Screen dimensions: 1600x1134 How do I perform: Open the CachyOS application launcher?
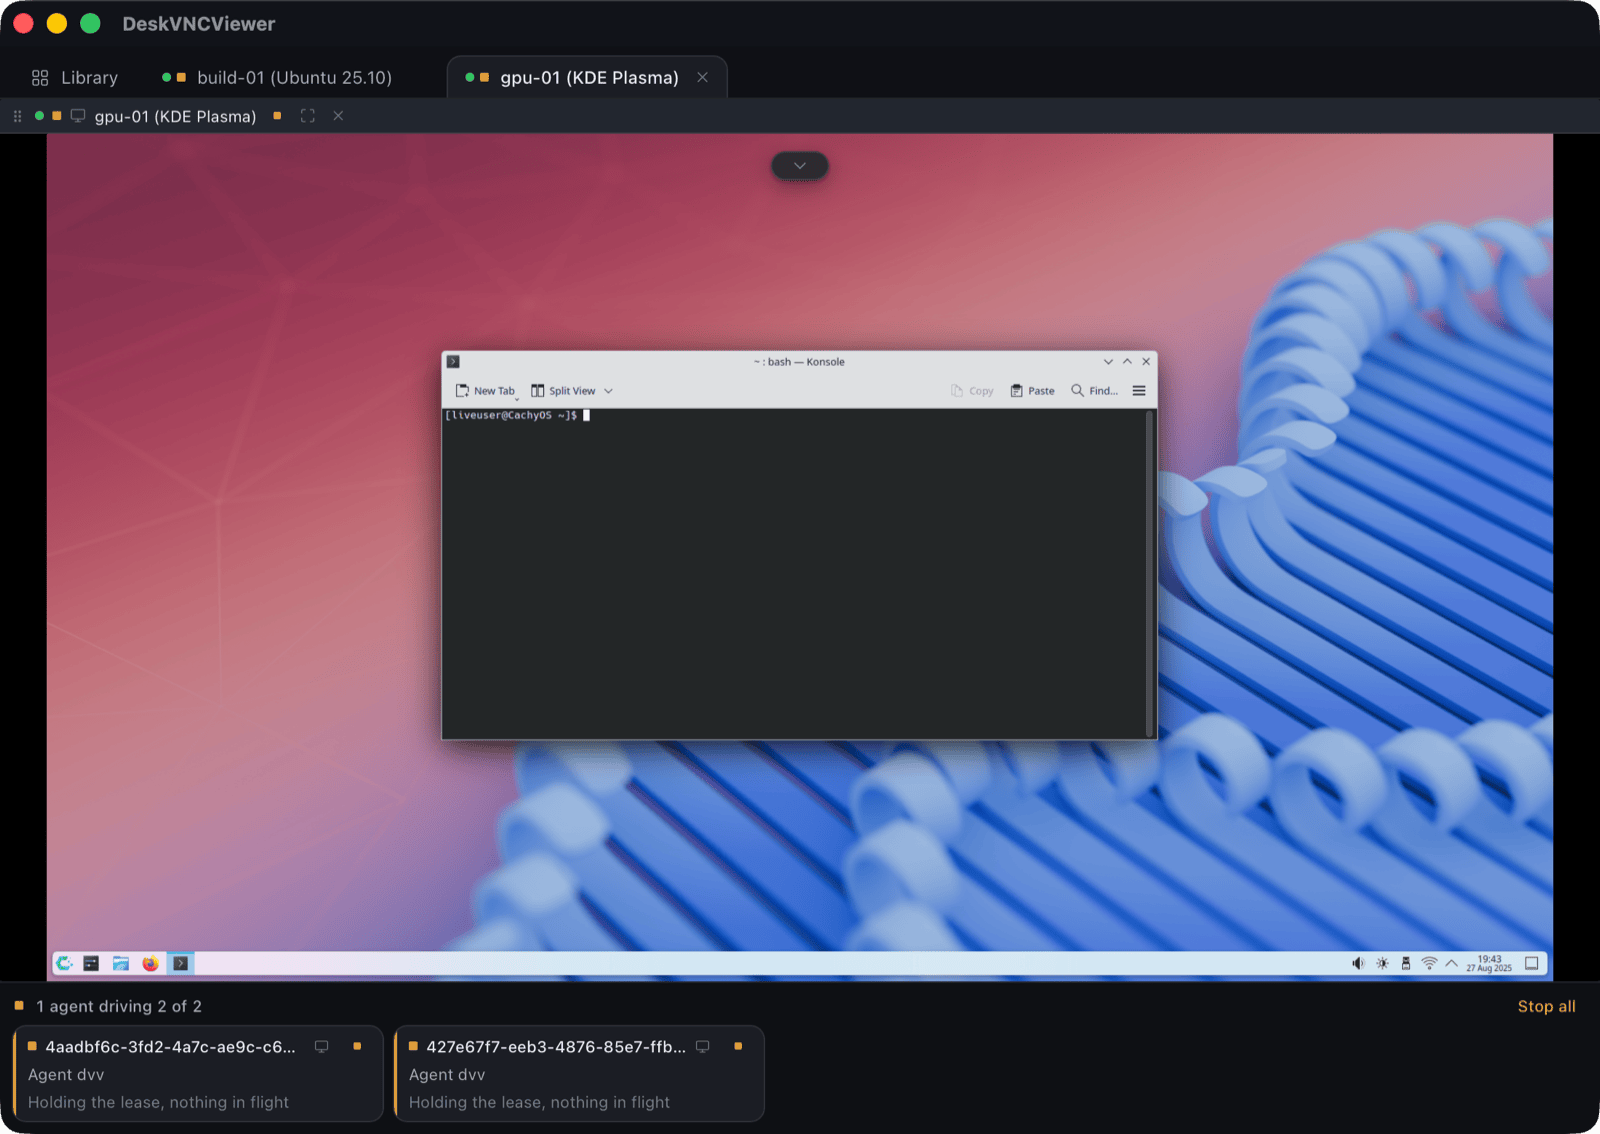coord(65,963)
